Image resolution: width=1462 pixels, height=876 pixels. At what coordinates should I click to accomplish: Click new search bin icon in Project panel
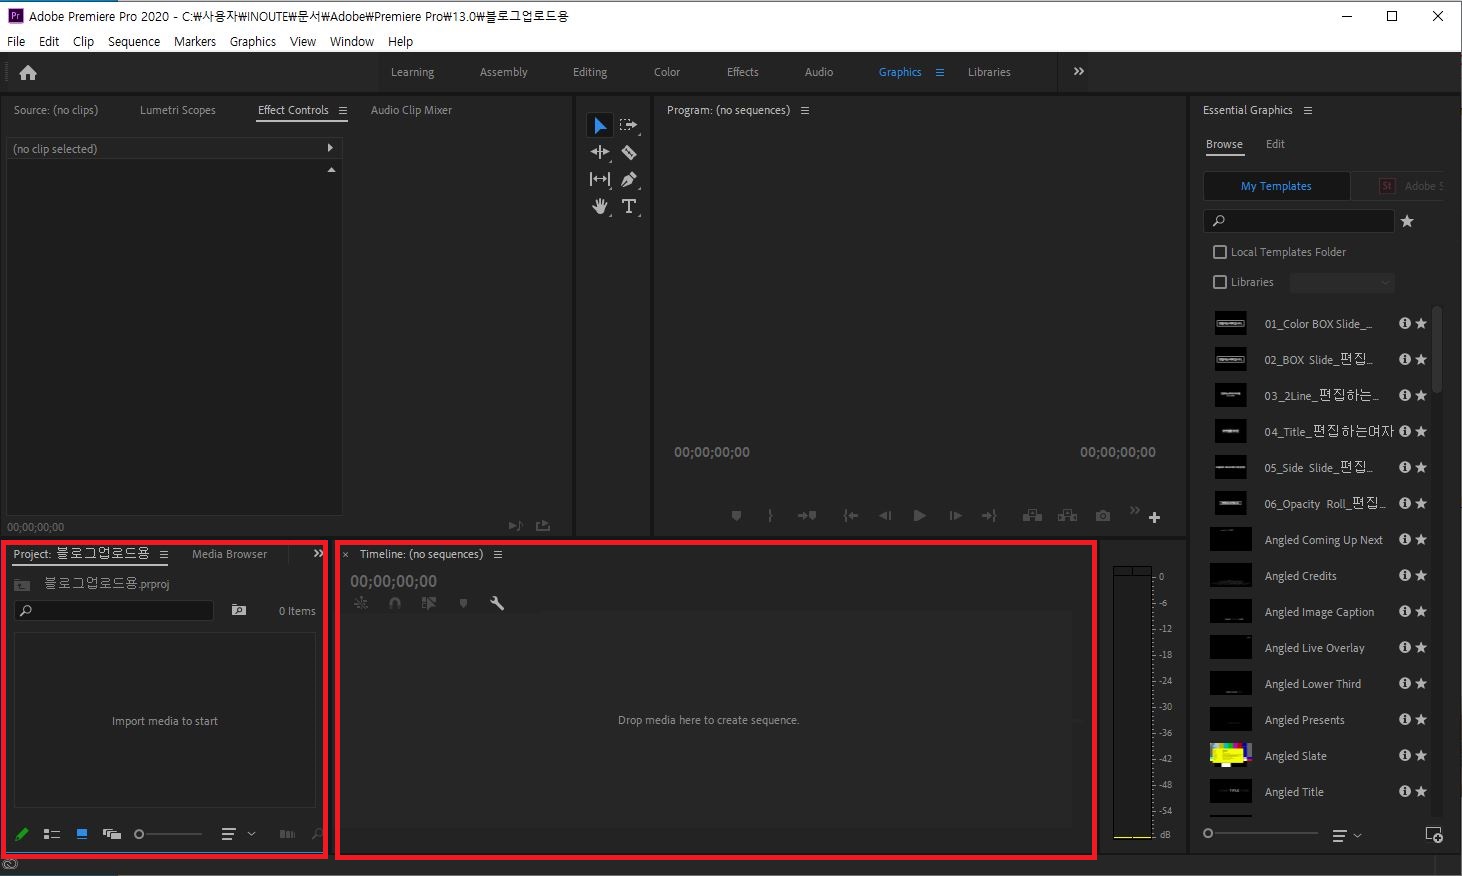coord(238,610)
